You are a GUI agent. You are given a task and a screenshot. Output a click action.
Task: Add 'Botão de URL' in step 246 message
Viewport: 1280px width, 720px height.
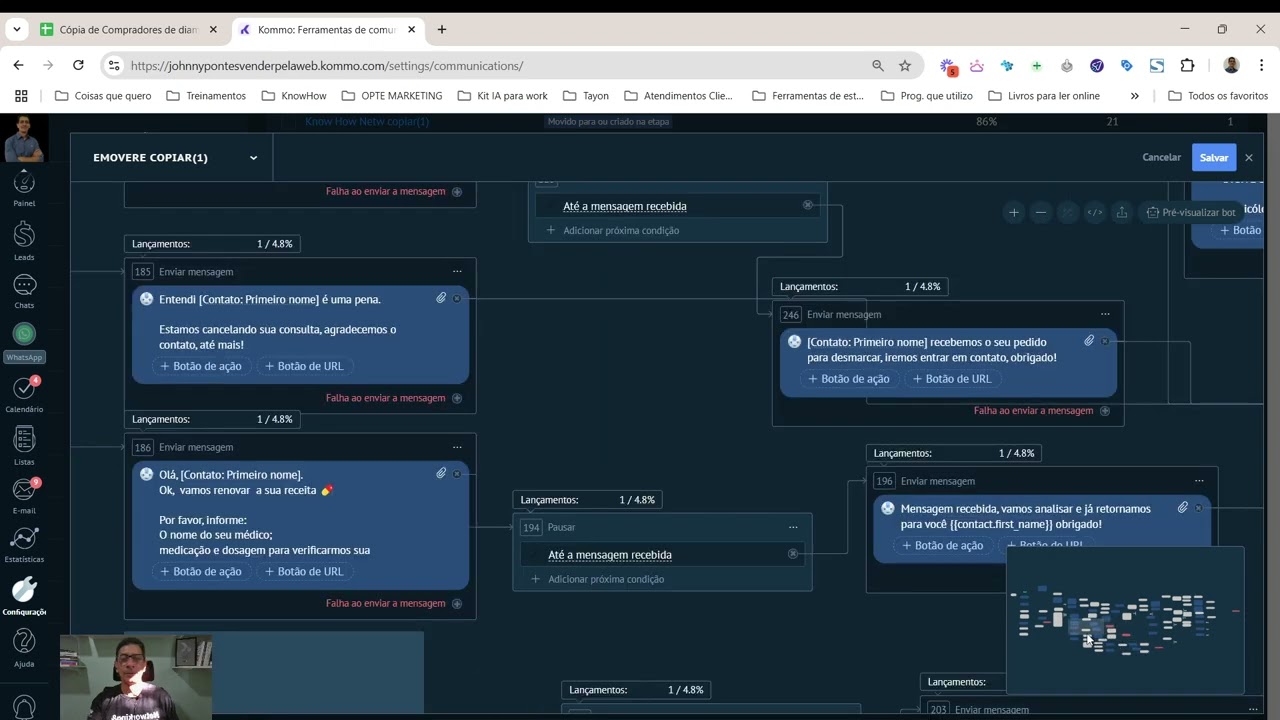pos(952,379)
